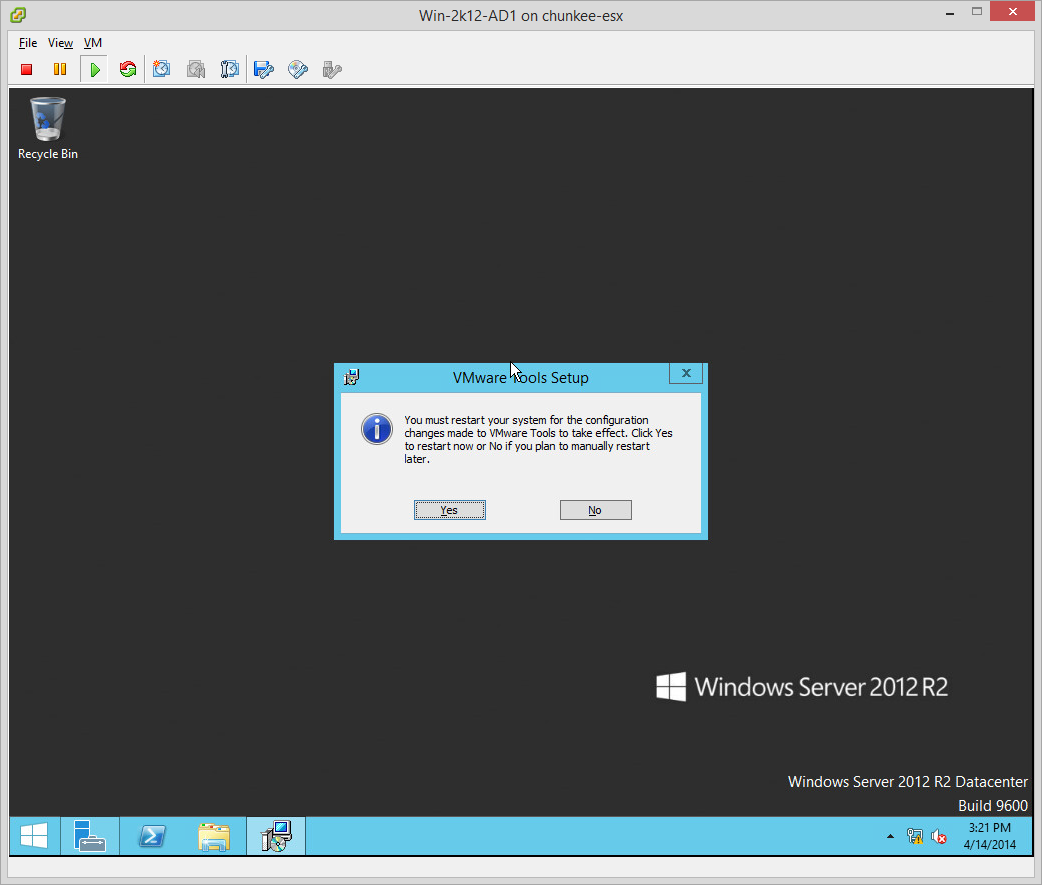Image resolution: width=1042 pixels, height=885 pixels.
Task: Open the View menu
Action: click(60, 43)
